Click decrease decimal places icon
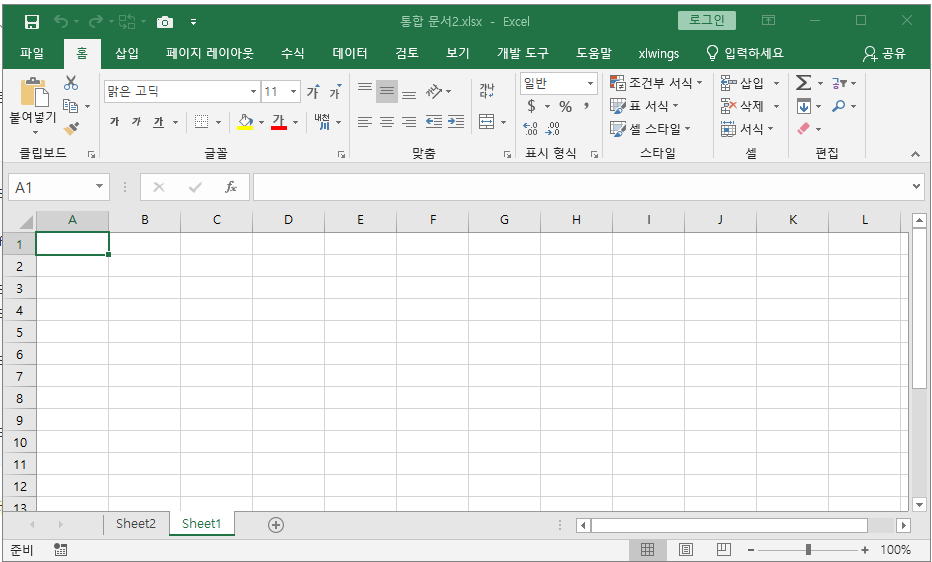 coord(552,128)
